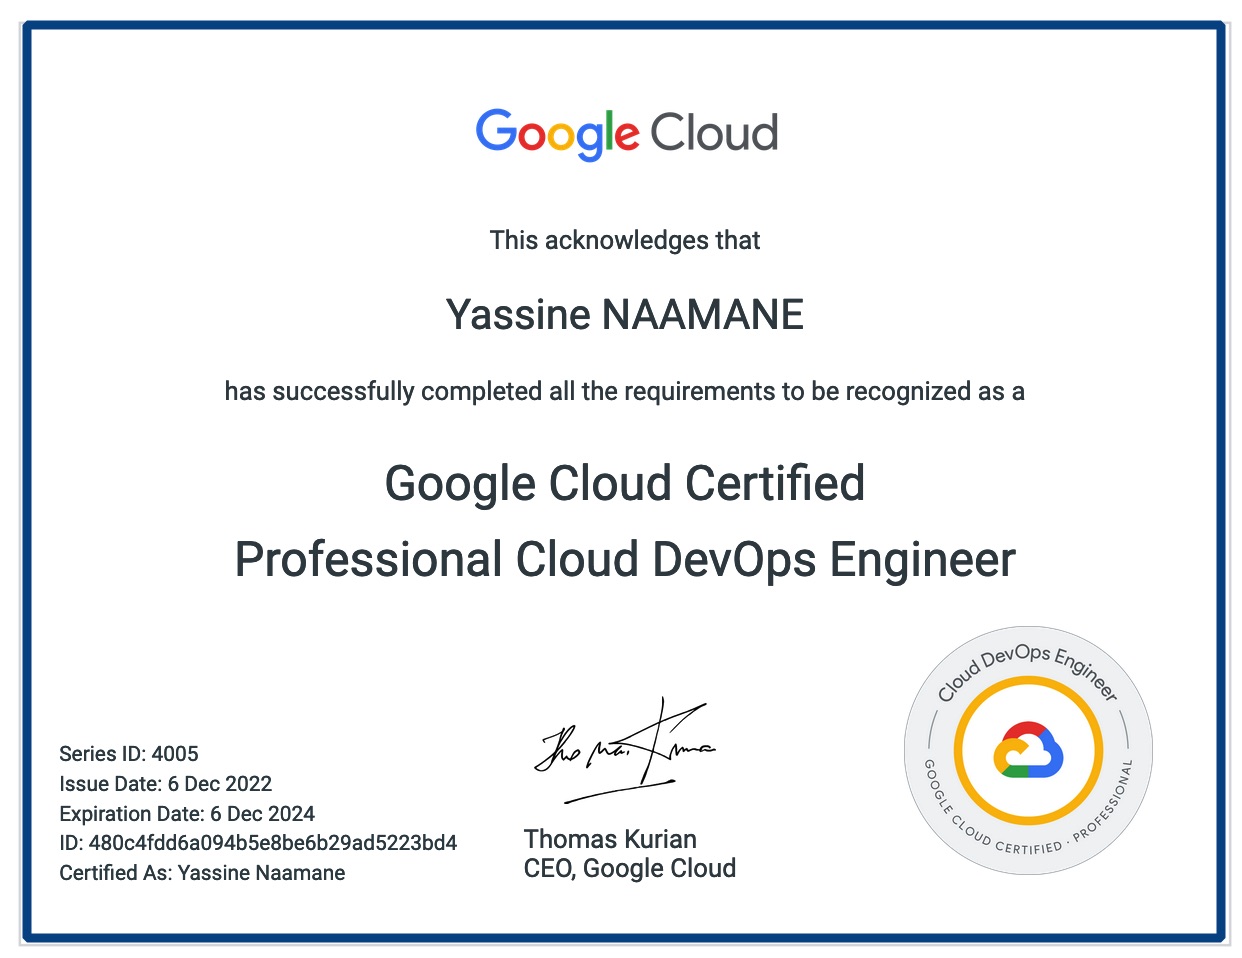
Task: Click the 'Series ID: 4005' line
Action: click(129, 754)
